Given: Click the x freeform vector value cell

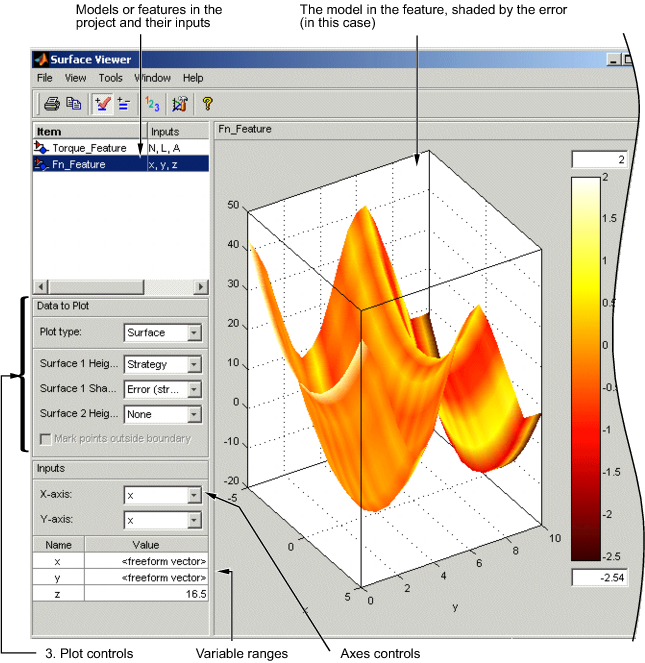Looking at the screenshot, I should 146,561.
